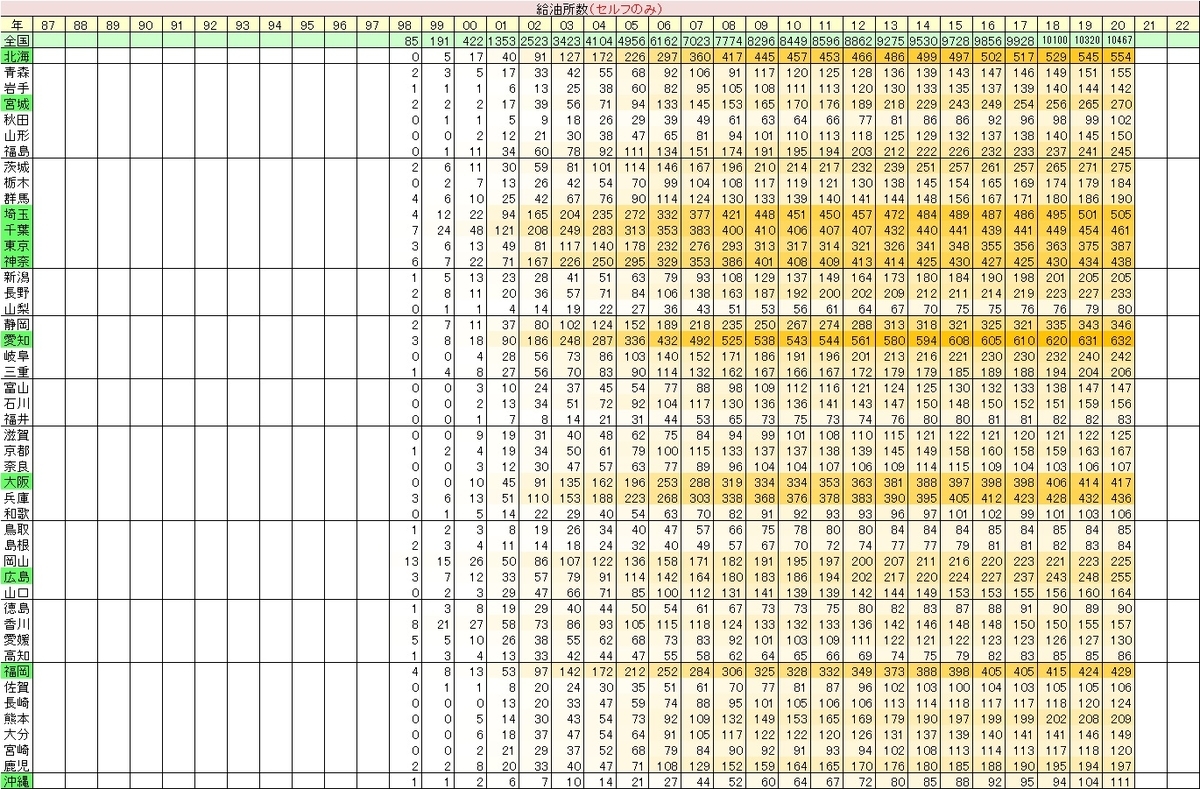Click the 鹿児 row label
Image resolution: width=1200 pixels, height=789 pixels.
click(16, 765)
